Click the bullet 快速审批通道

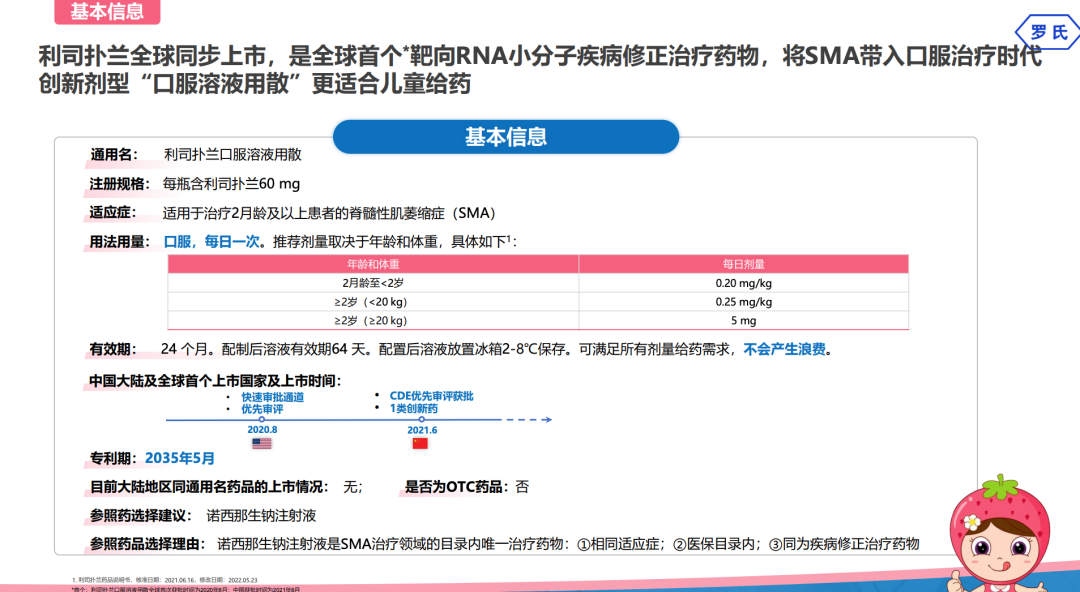point(273,397)
